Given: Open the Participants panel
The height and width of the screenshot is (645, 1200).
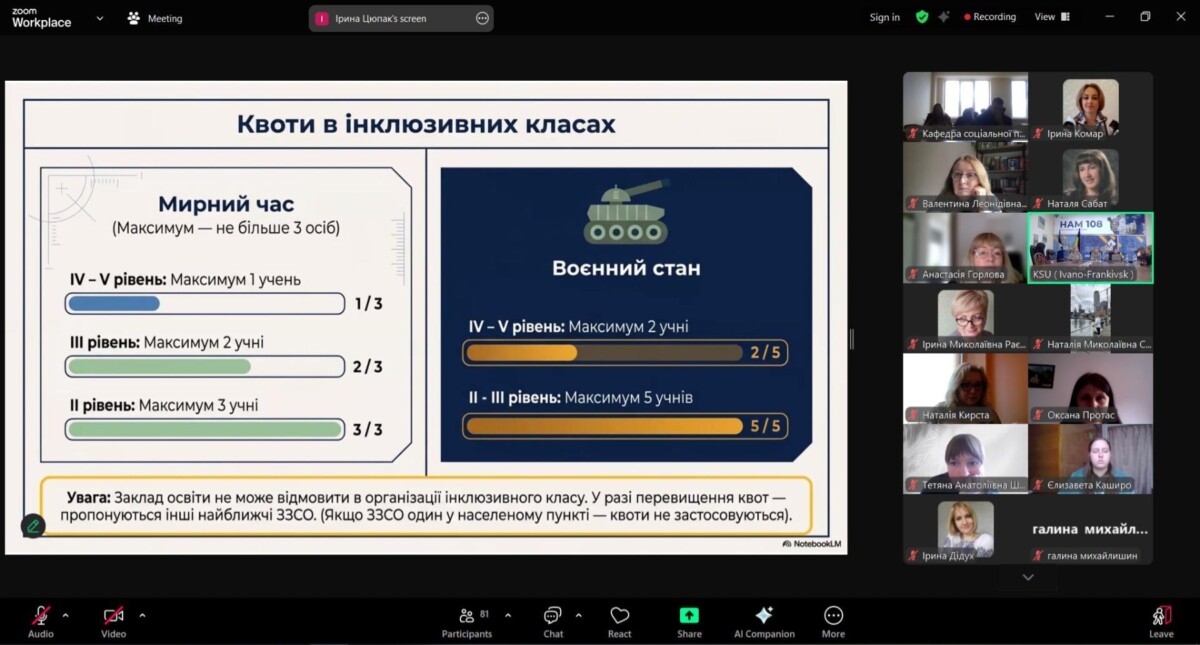Looking at the screenshot, I should 467,621.
